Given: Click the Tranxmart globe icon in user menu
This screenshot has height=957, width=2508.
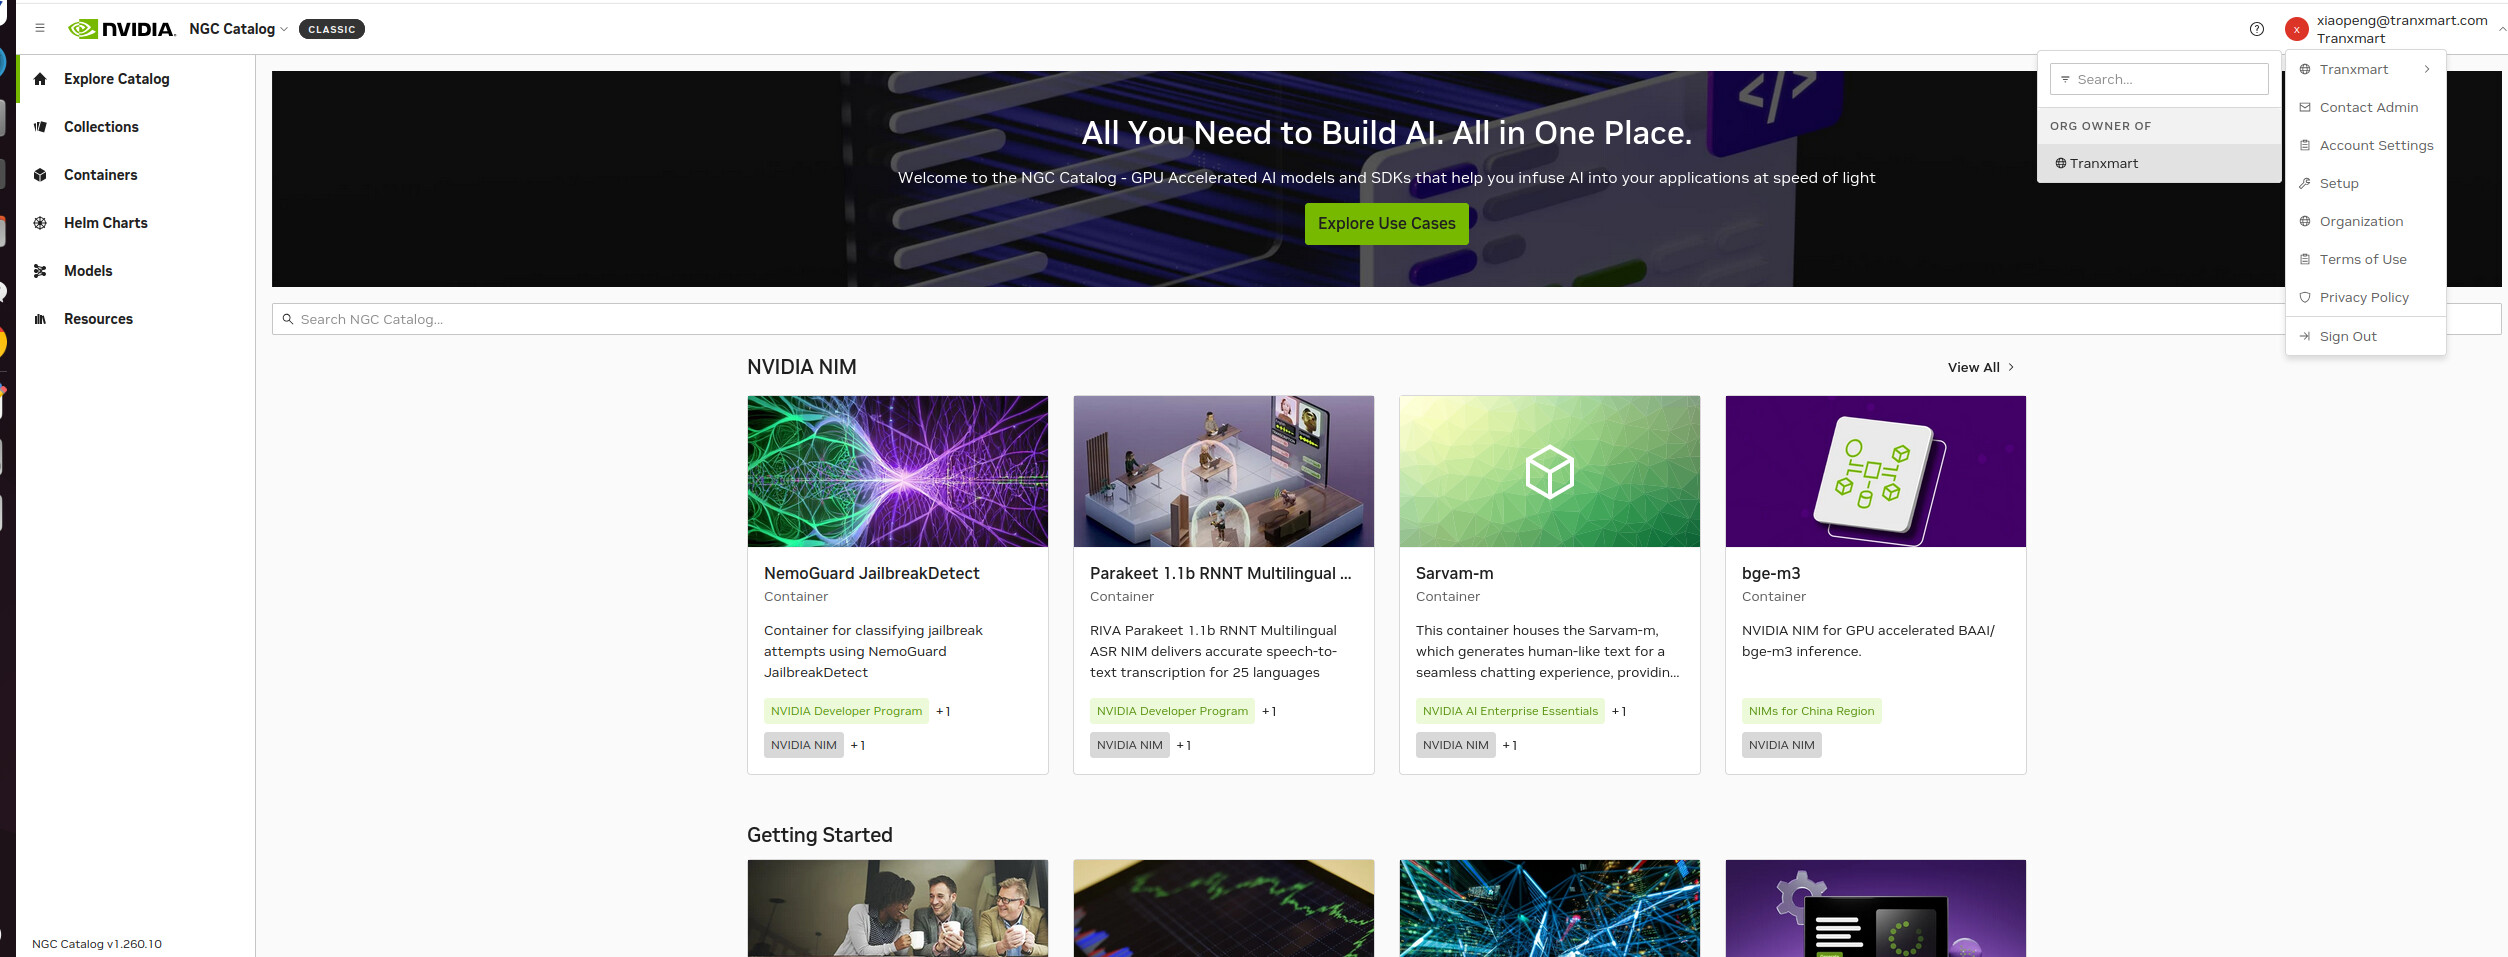Looking at the screenshot, I should [2304, 69].
